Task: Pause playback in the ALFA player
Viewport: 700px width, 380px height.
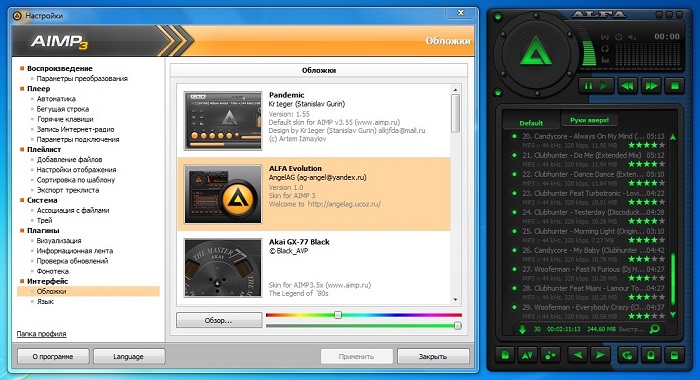Action: coord(588,85)
